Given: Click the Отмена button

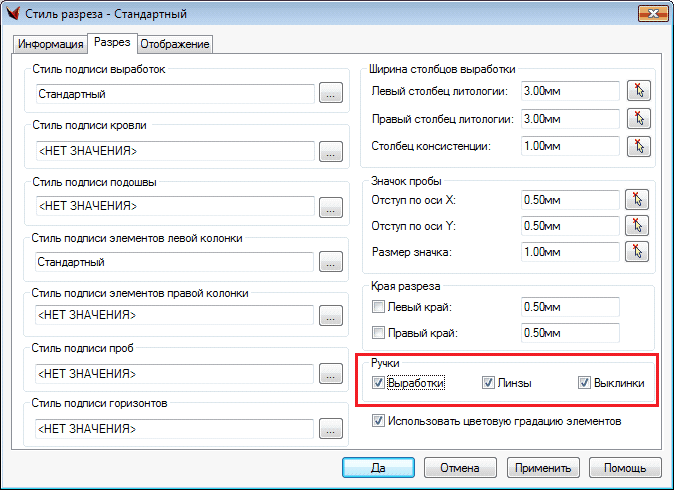Looking at the screenshot, I should (x=460, y=468).
